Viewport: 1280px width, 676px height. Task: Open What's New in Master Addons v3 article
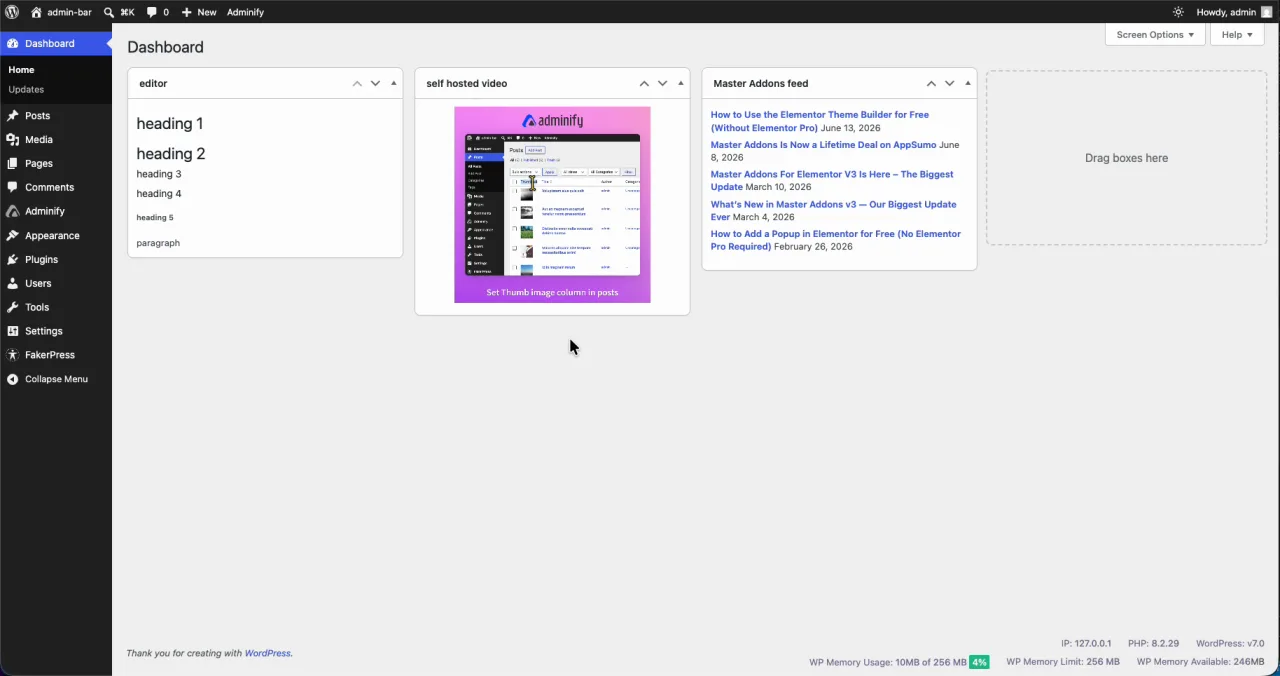pos(833,210)
